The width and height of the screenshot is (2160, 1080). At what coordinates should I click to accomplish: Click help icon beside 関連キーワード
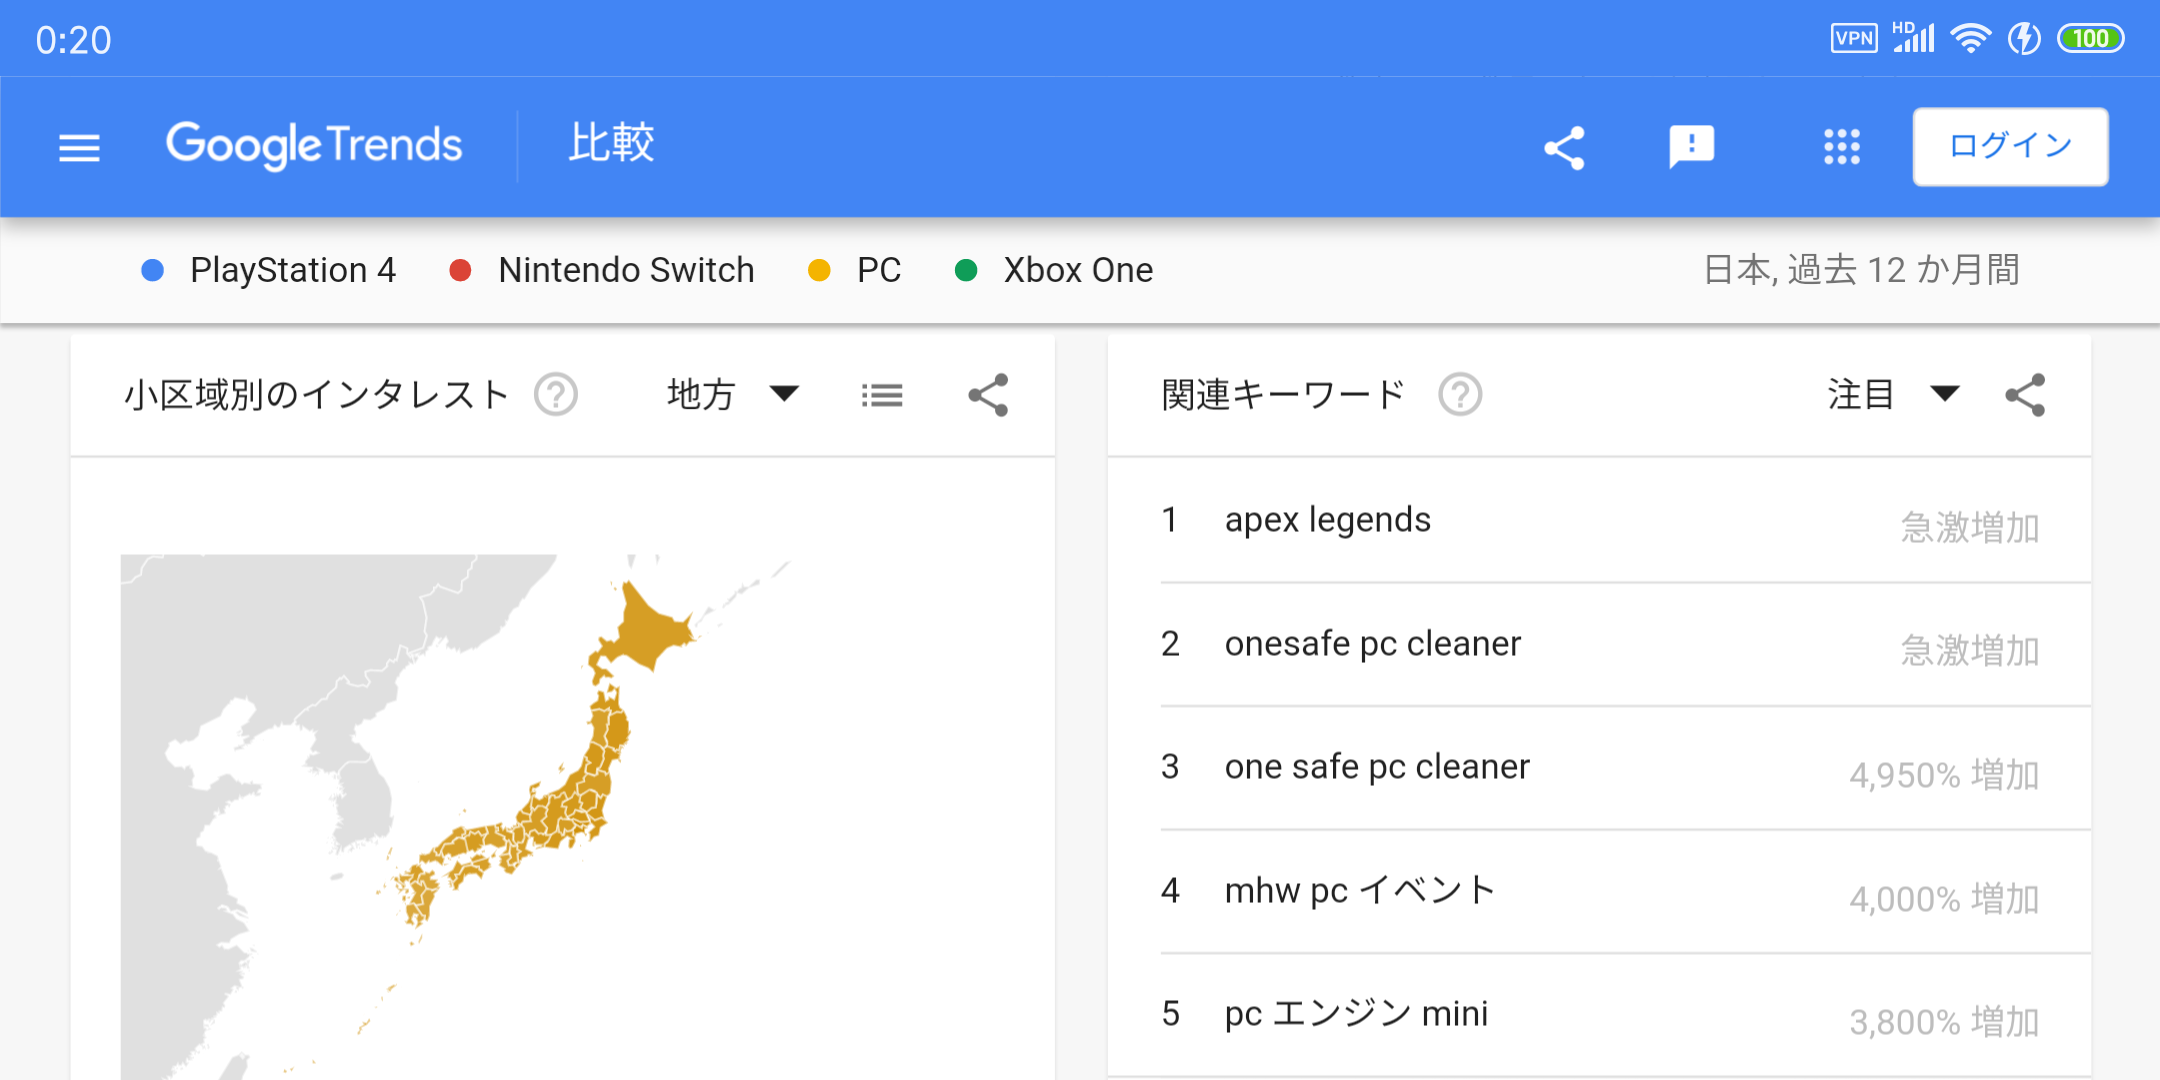coord(1460,395)
